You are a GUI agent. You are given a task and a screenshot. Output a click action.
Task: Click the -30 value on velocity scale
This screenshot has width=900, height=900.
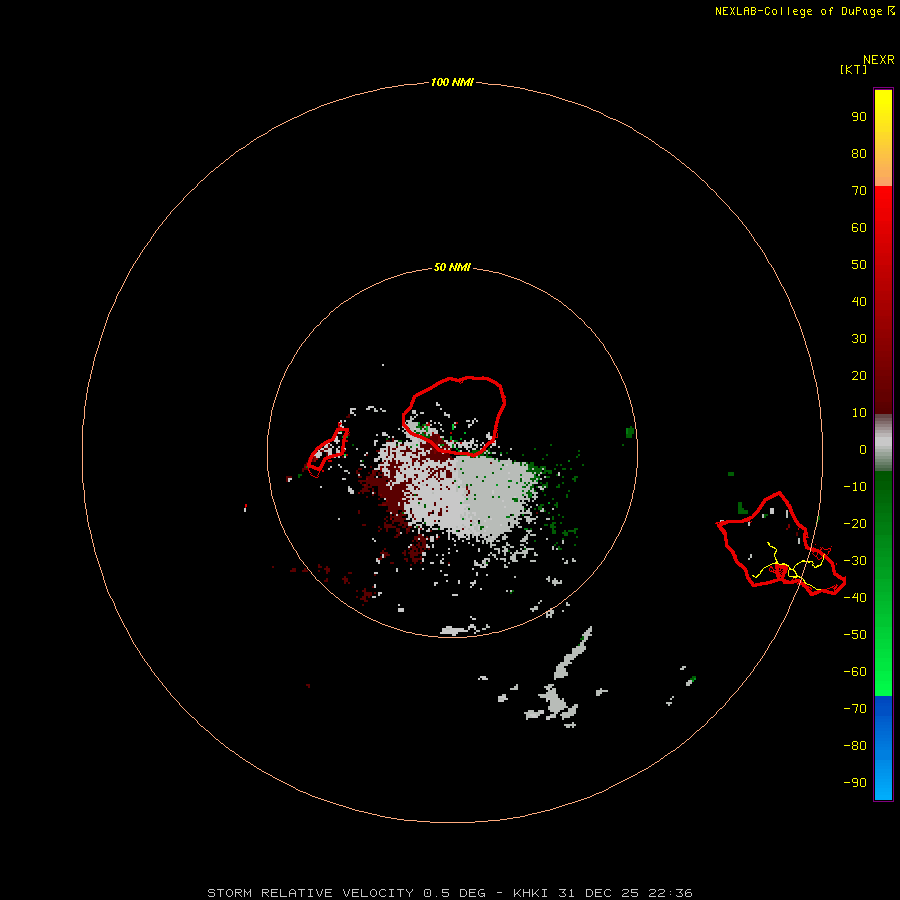855,561
